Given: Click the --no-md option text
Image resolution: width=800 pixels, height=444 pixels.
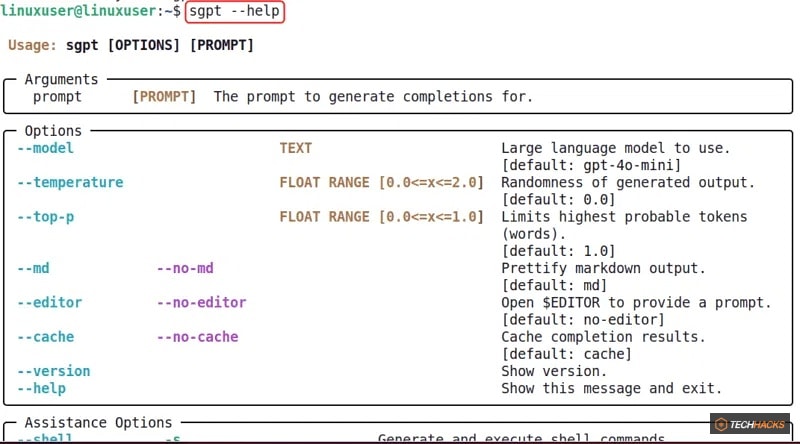Looking at the screenshot, I should [185, 268].
